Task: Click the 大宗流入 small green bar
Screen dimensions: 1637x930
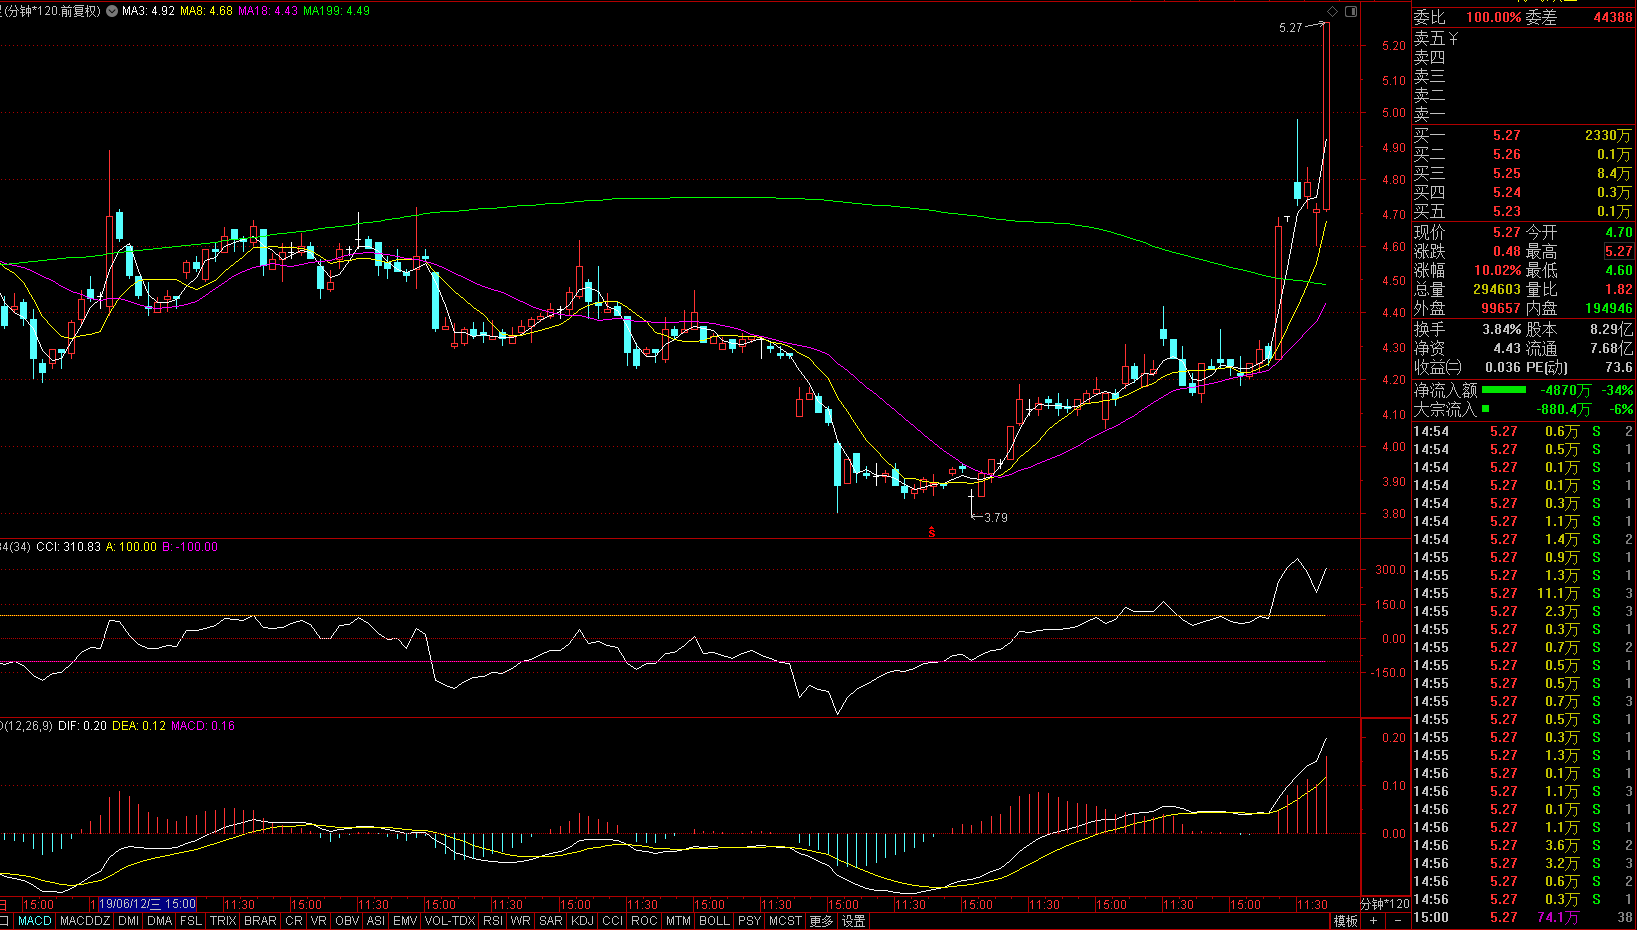Action: click(1485, 408)
